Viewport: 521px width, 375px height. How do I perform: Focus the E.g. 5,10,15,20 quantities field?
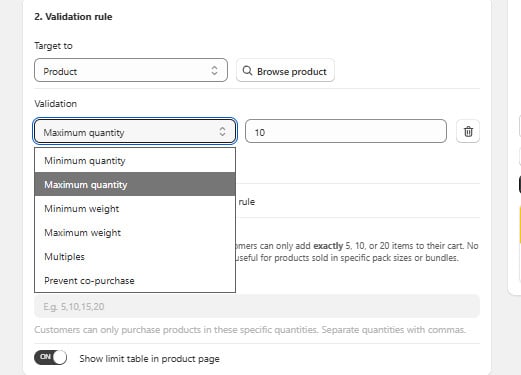[257, 306]
